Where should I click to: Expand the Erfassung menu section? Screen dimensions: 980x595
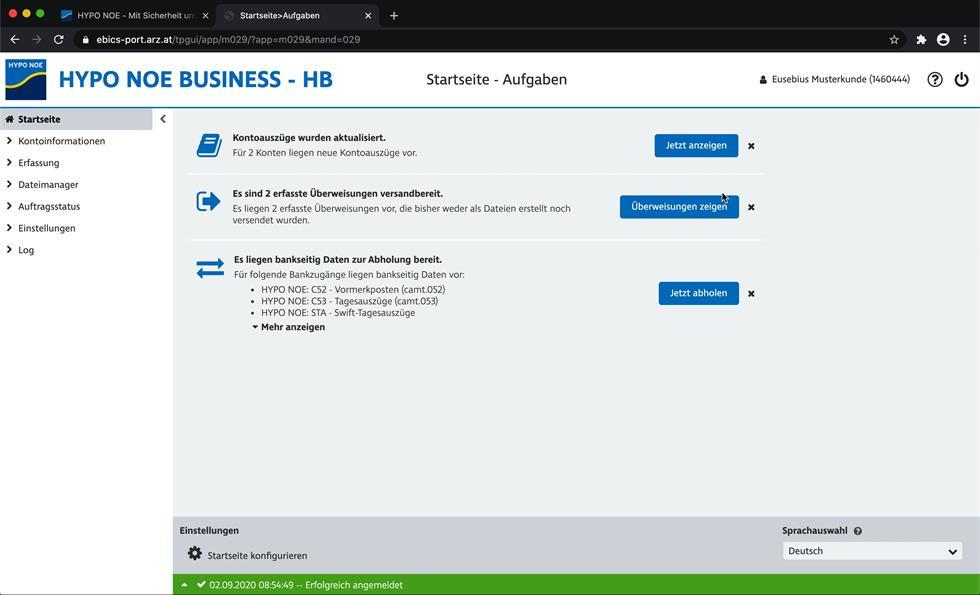(38, 163)
